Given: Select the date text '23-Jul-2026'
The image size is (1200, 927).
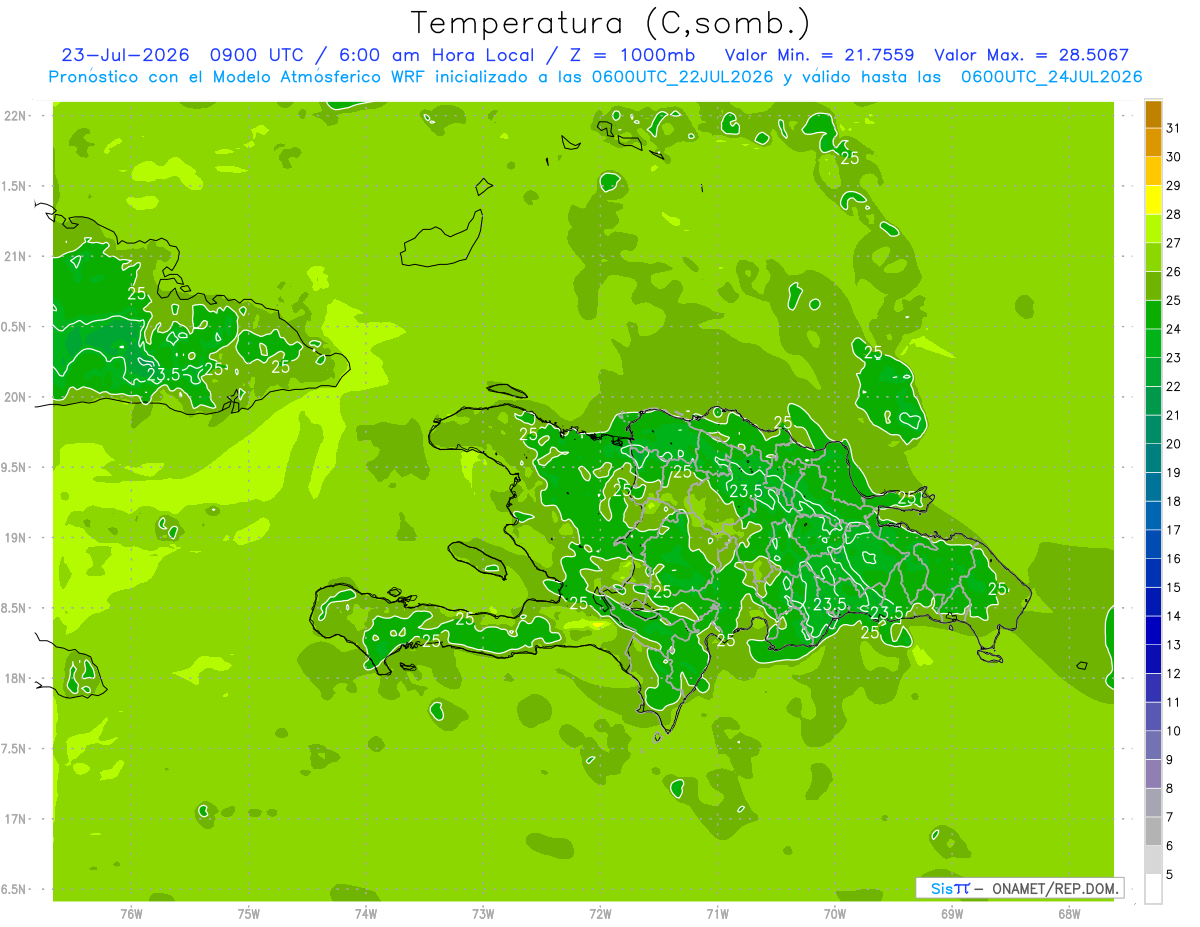Looking at the screenshot, I should (128, 55).
